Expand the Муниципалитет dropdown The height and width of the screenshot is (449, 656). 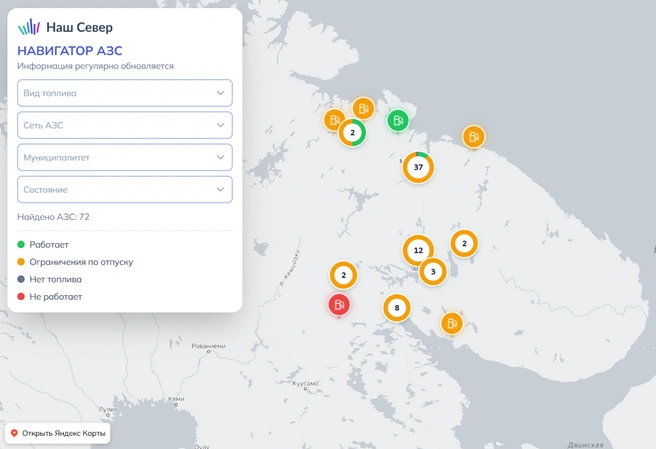125,157
